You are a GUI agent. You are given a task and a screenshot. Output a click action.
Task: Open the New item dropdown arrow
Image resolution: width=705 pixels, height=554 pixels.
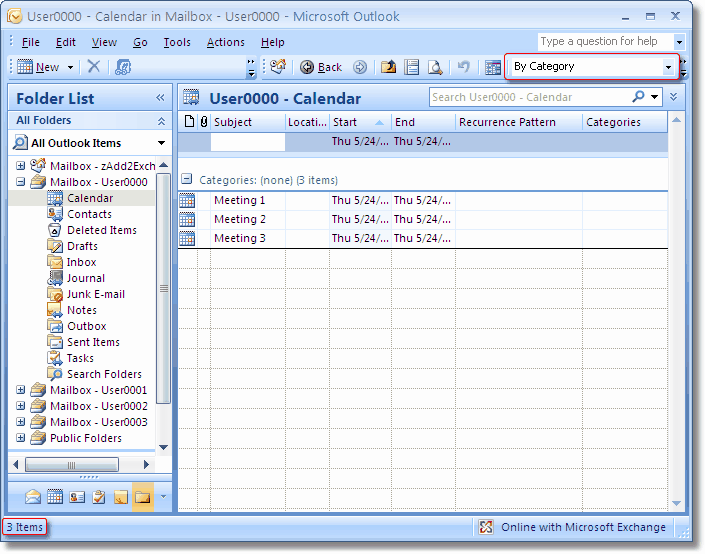(x=70, y=67)
